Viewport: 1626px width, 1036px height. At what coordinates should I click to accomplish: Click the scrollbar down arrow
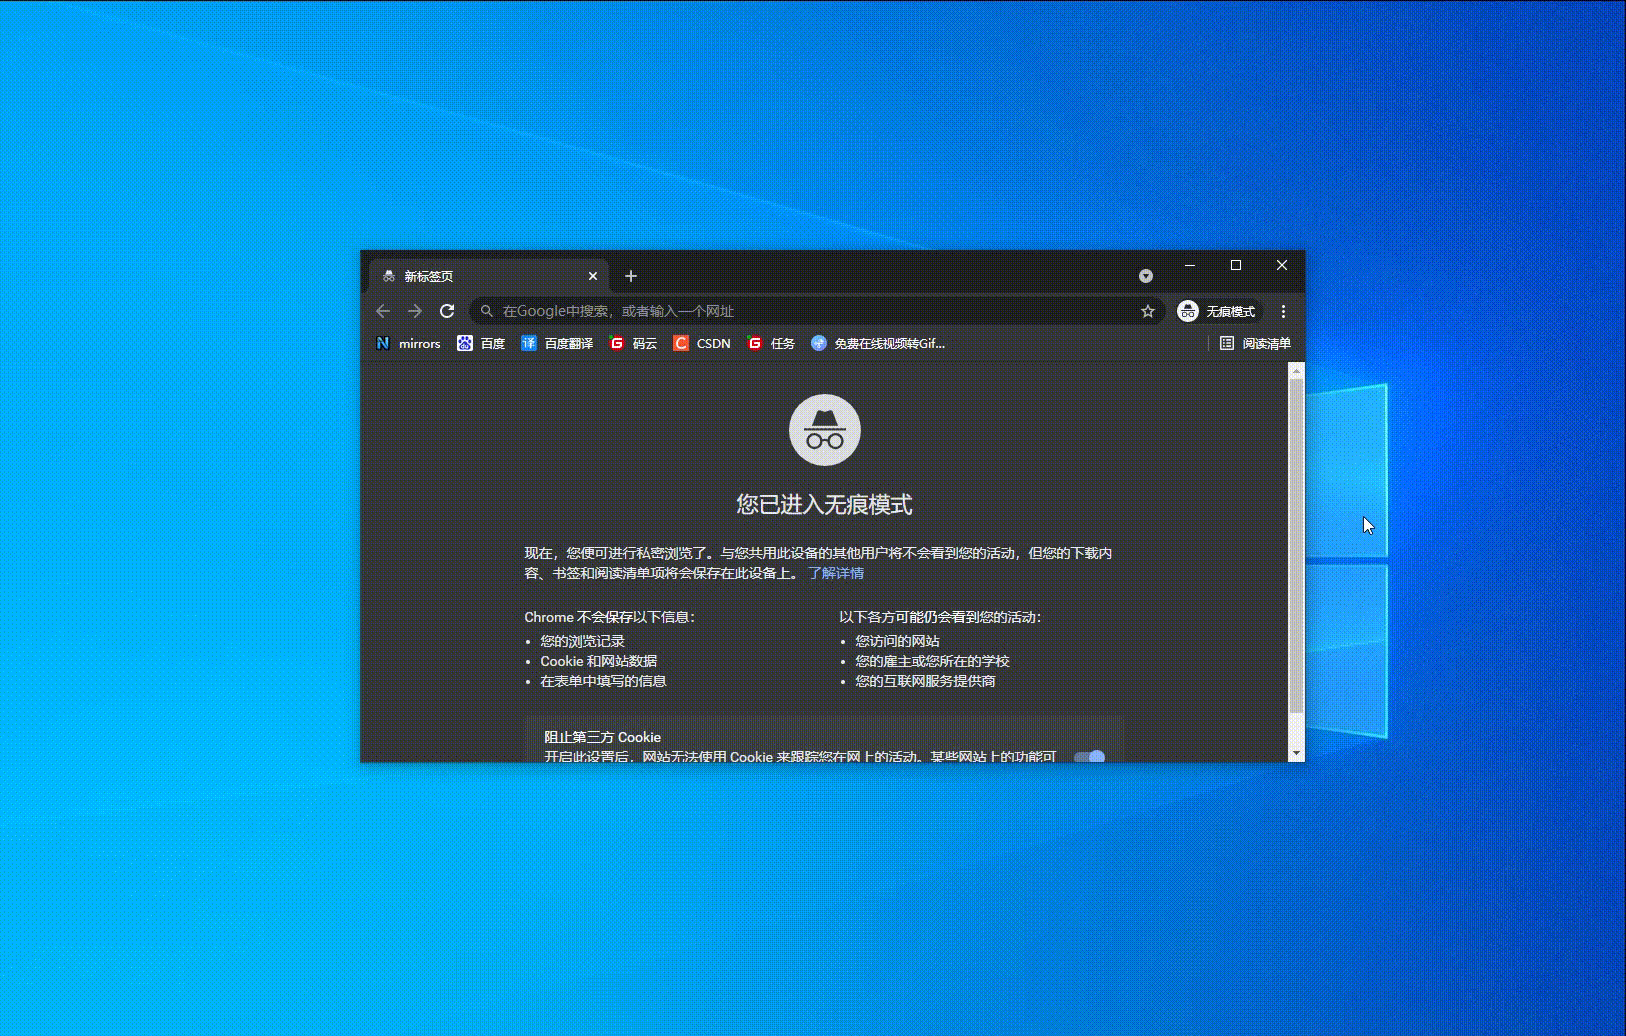[x=1296, y=753]
